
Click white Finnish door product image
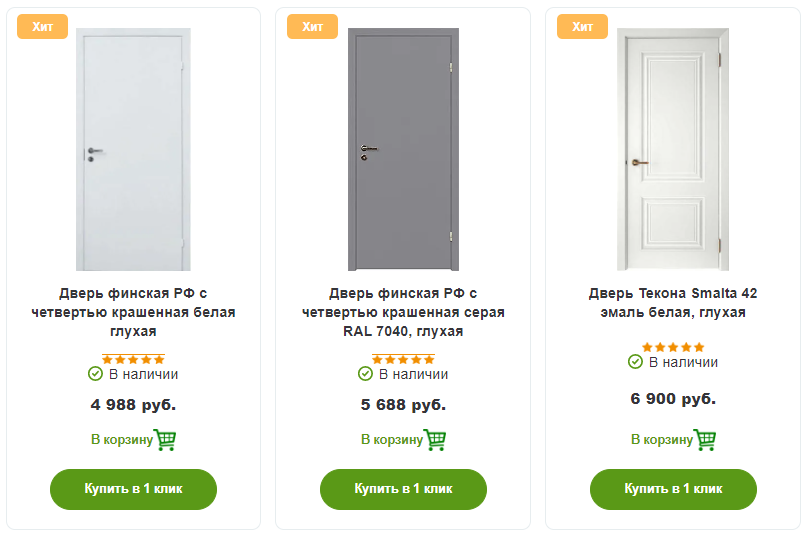(x=133, y=150)
